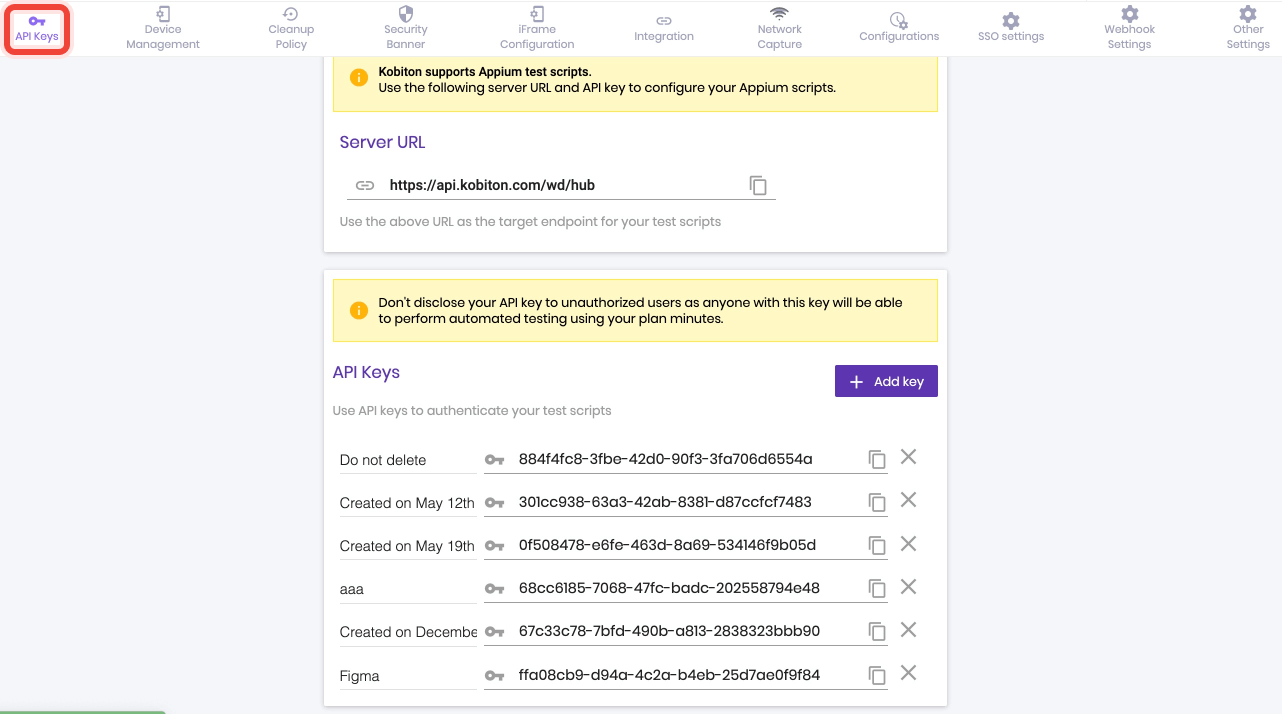Image resolution: width=1282 pixels, height=714 pixels.
Task: Open Network Capture tab
Action: (x=780, y=29)
